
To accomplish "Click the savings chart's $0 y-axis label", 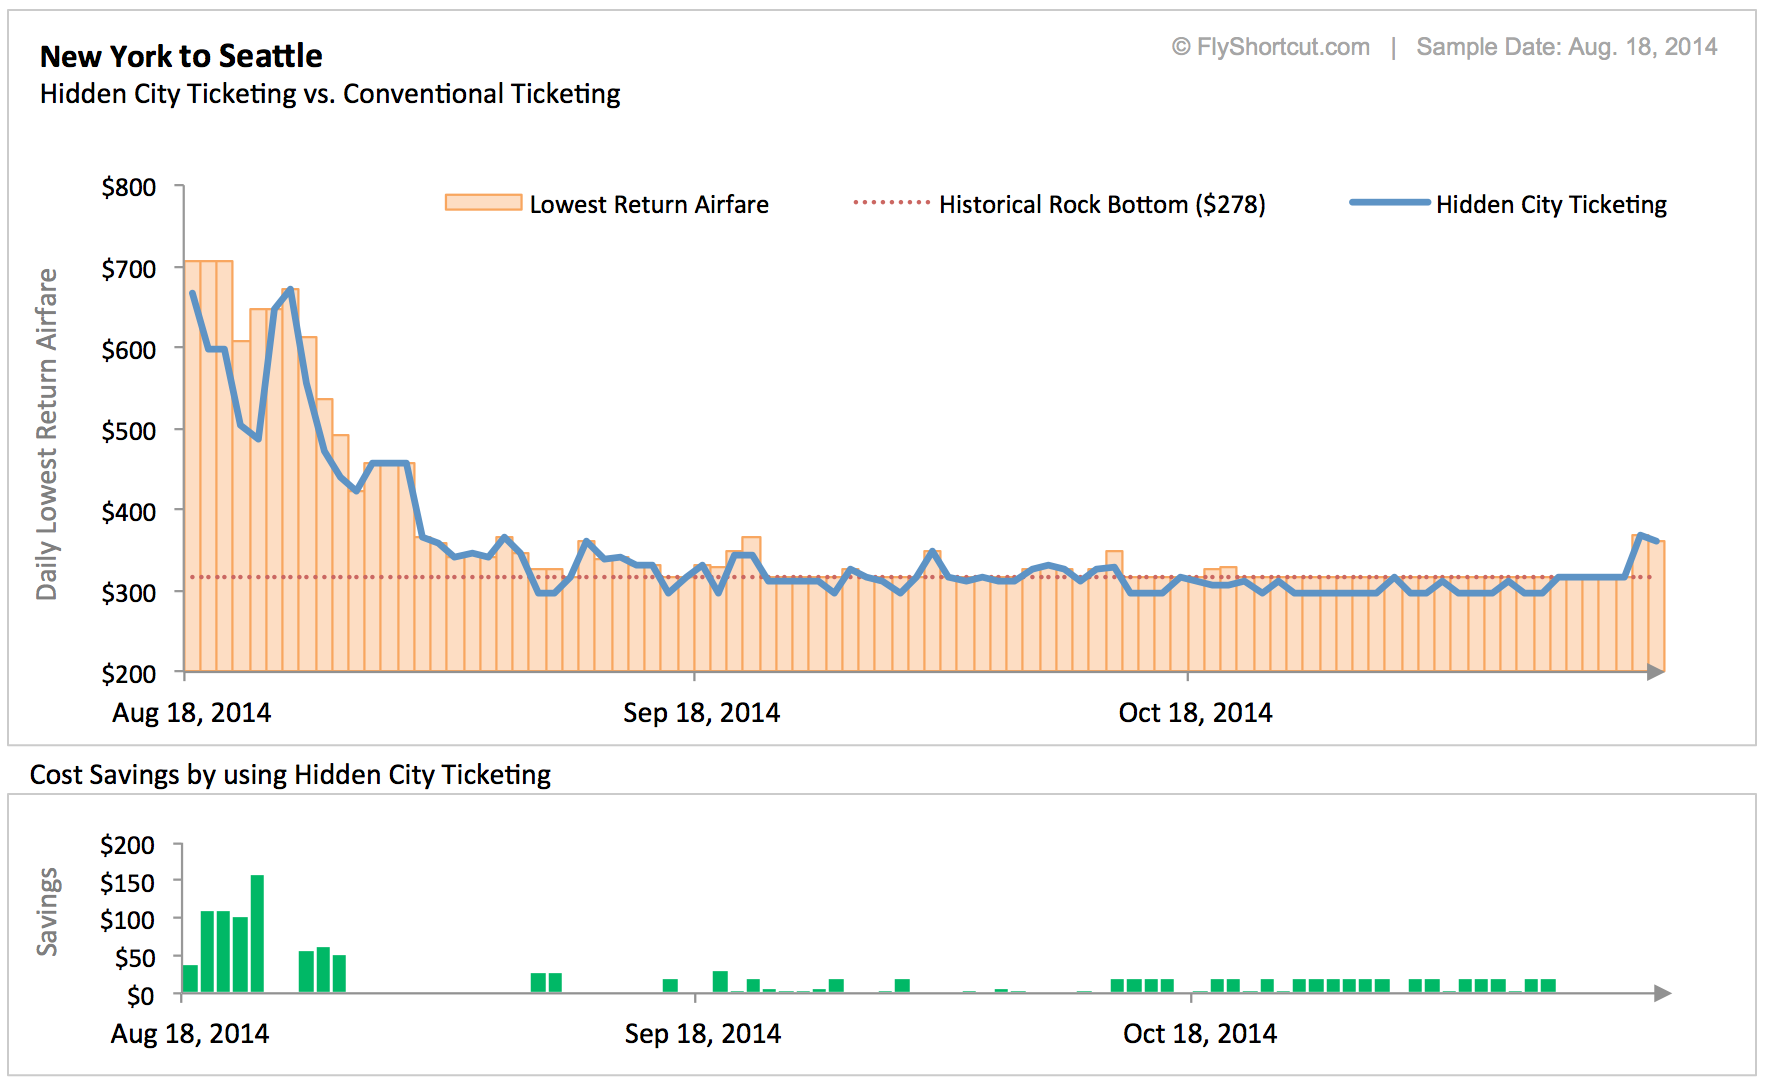I will click(x=141, y=996).
